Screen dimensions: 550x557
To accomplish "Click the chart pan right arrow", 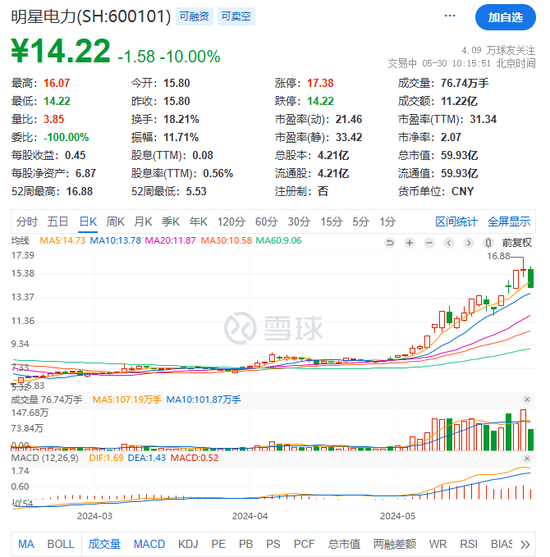I will pos(469,243).
